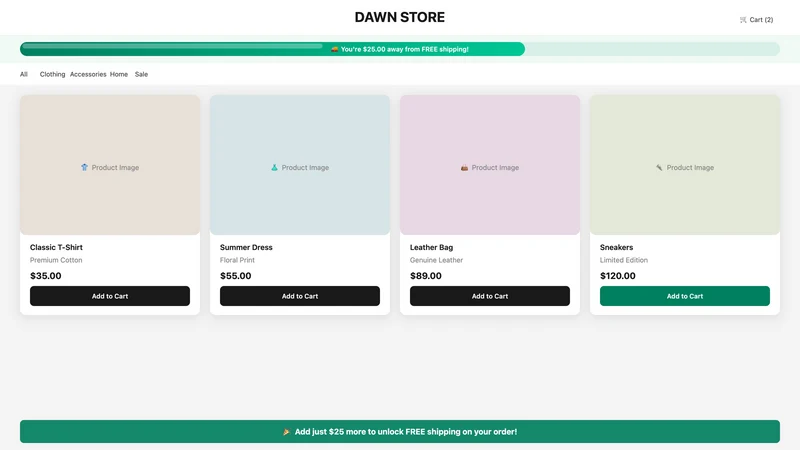Viewport: 800px width, 450px height.
Task: Click the Genuine Leather description
Action: pos(436,260)
